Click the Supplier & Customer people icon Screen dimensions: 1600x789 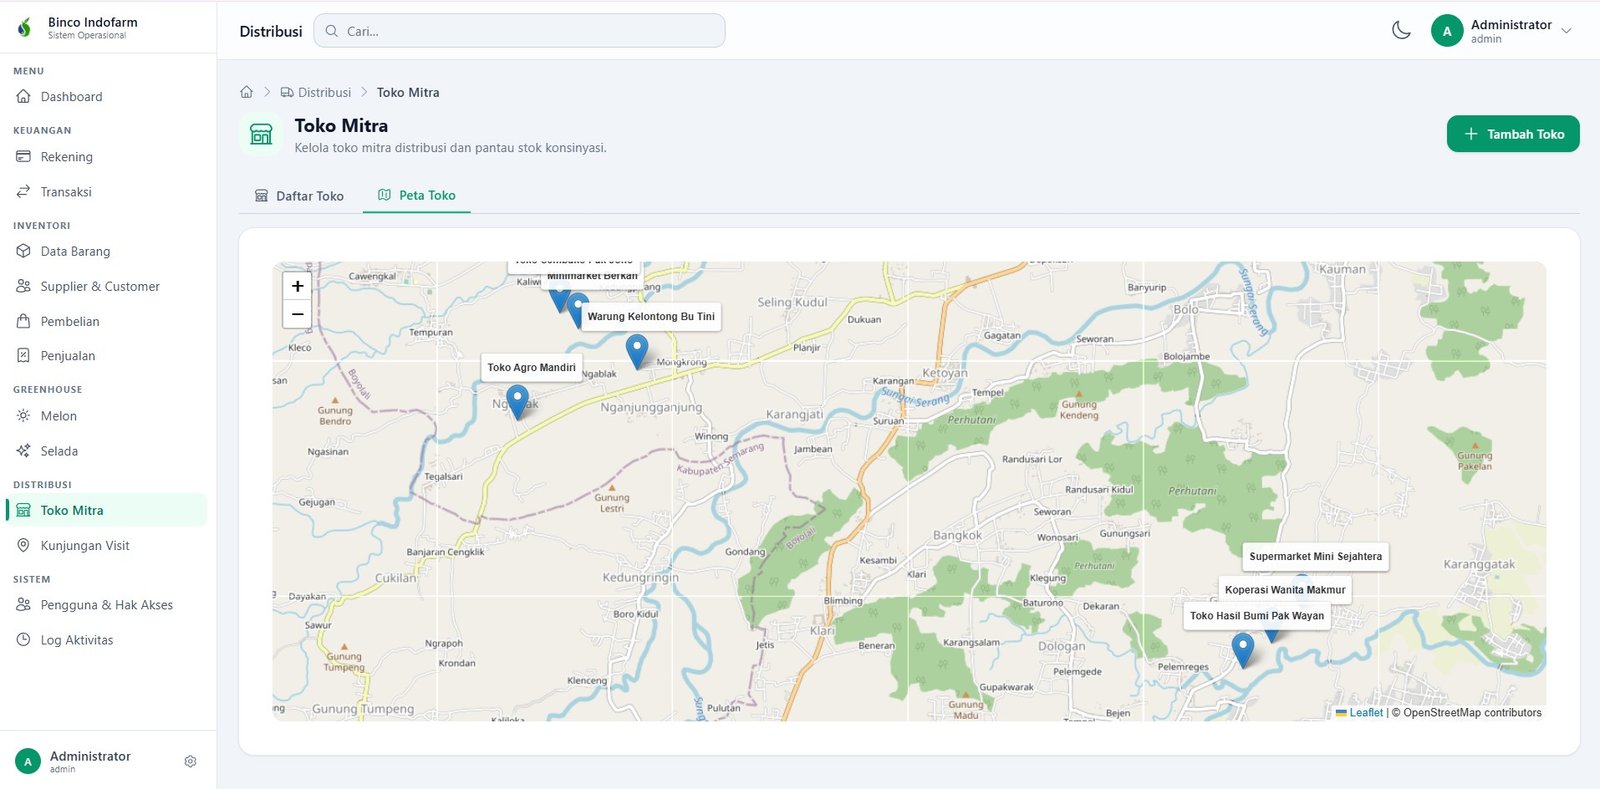coord(23,286)
